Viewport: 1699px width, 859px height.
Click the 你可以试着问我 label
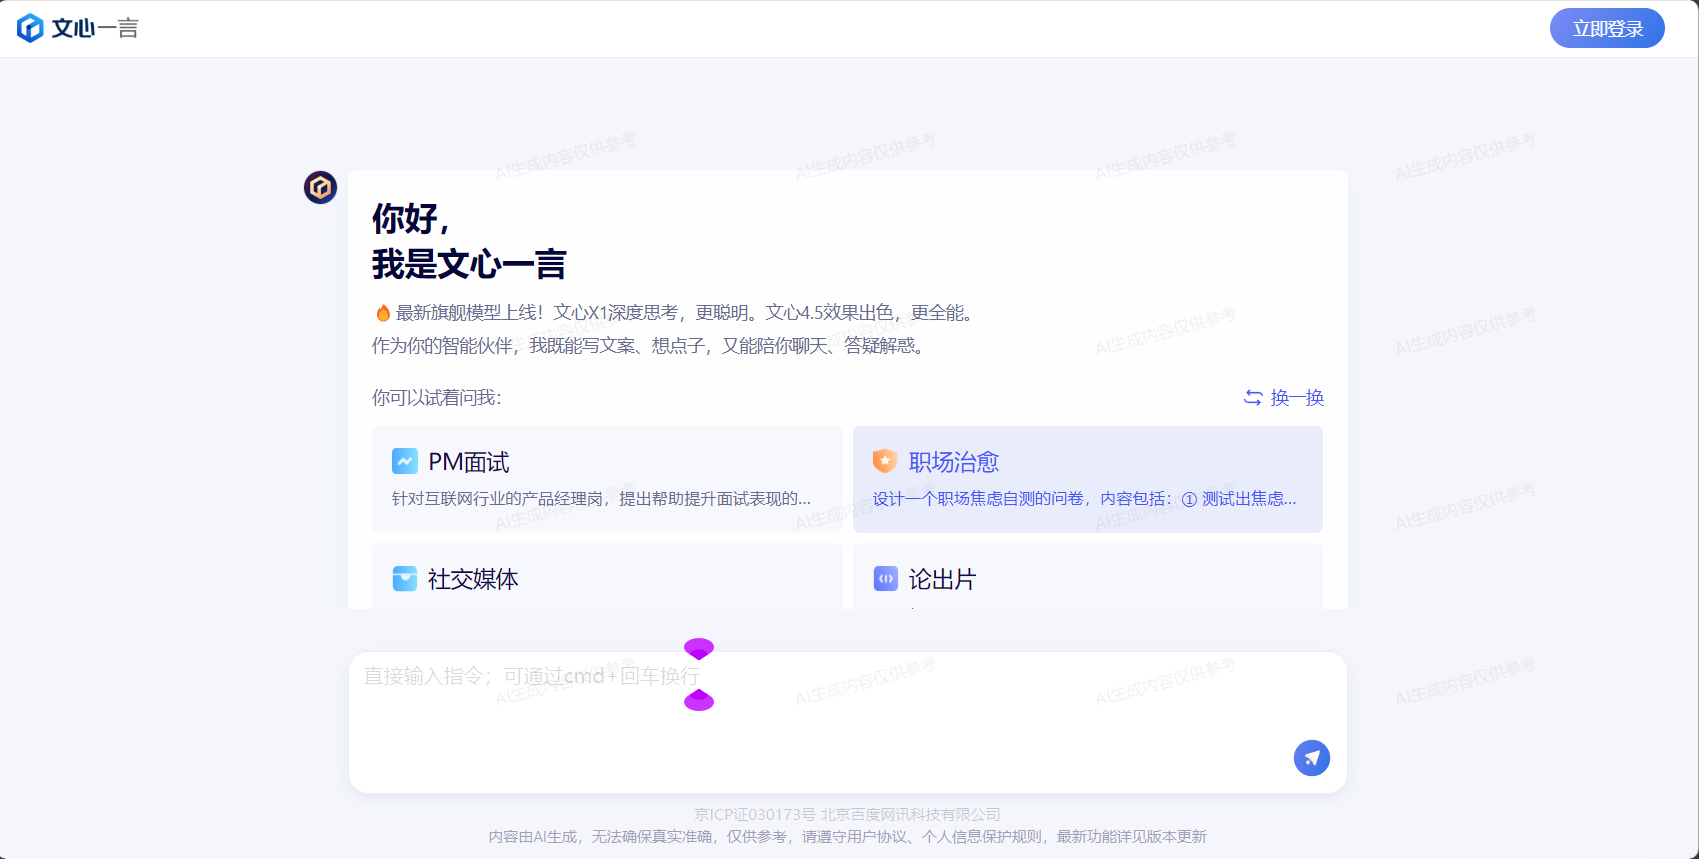pos(436,398)
